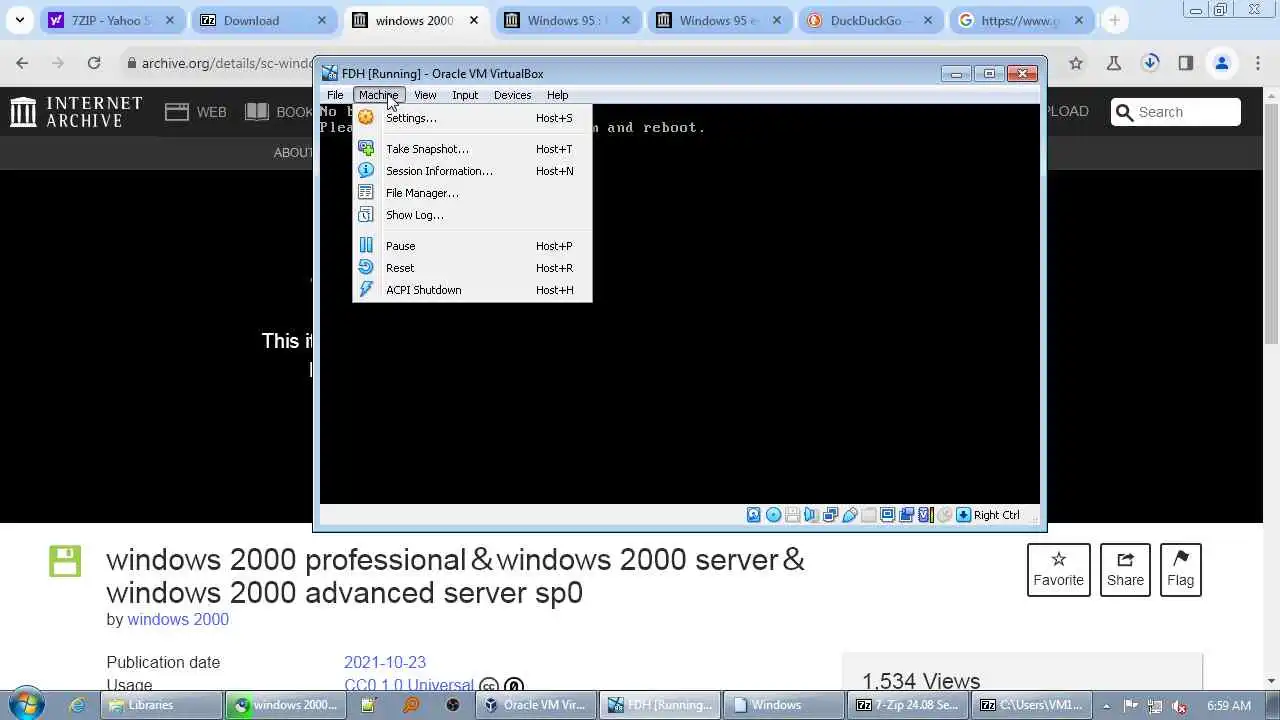This screenshot has height=720, width=1280.
Task: Bookmark this page with star icon
Action: pyautogui.click(x=1076, y=63)
